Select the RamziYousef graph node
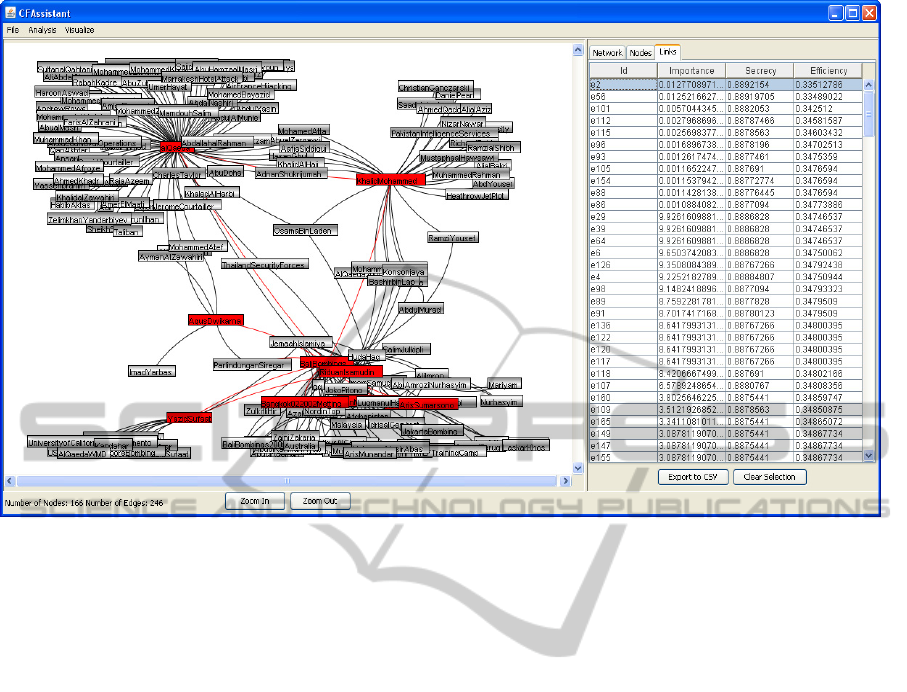Viewport: 907px width, 692px height. click(452, 238)
